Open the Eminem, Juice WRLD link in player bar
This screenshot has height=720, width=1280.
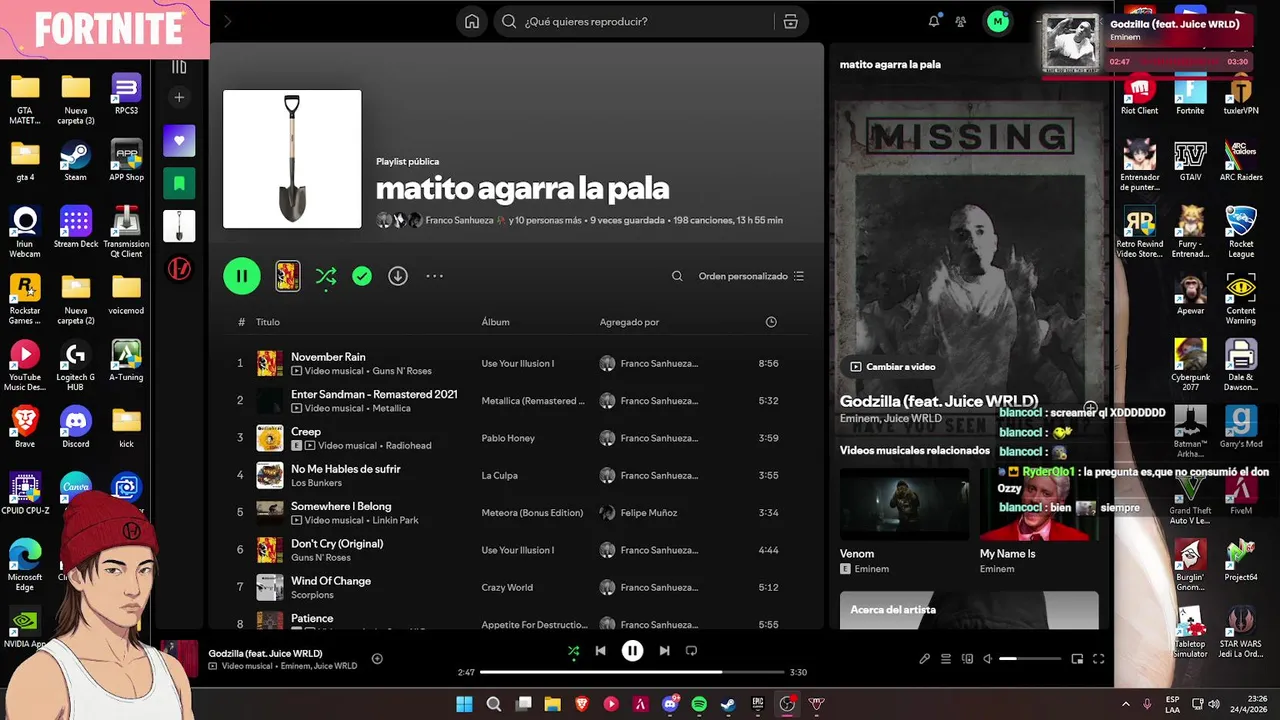(x=319, y=666)
